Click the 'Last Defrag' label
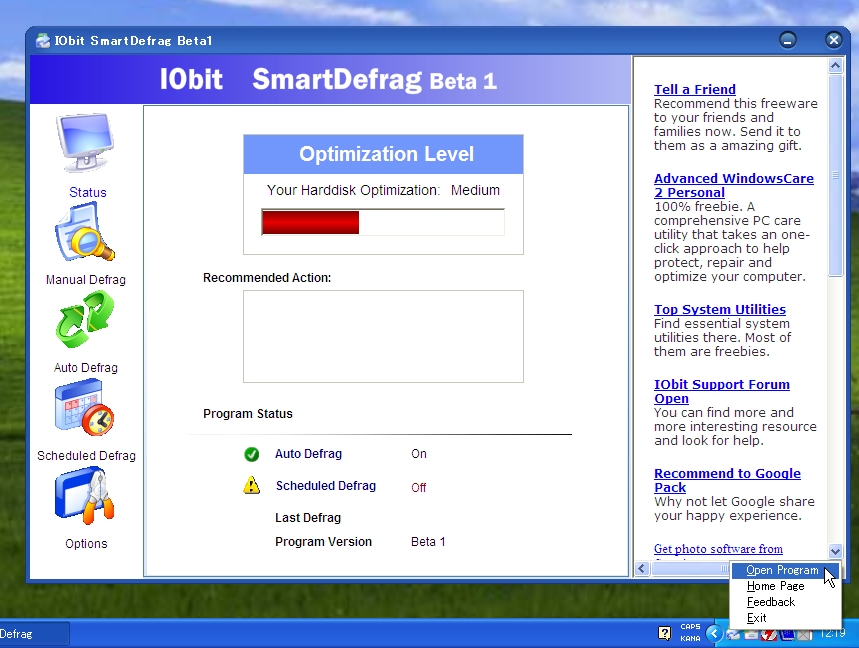This screenshot has height=648, width=859. [308, 518]
